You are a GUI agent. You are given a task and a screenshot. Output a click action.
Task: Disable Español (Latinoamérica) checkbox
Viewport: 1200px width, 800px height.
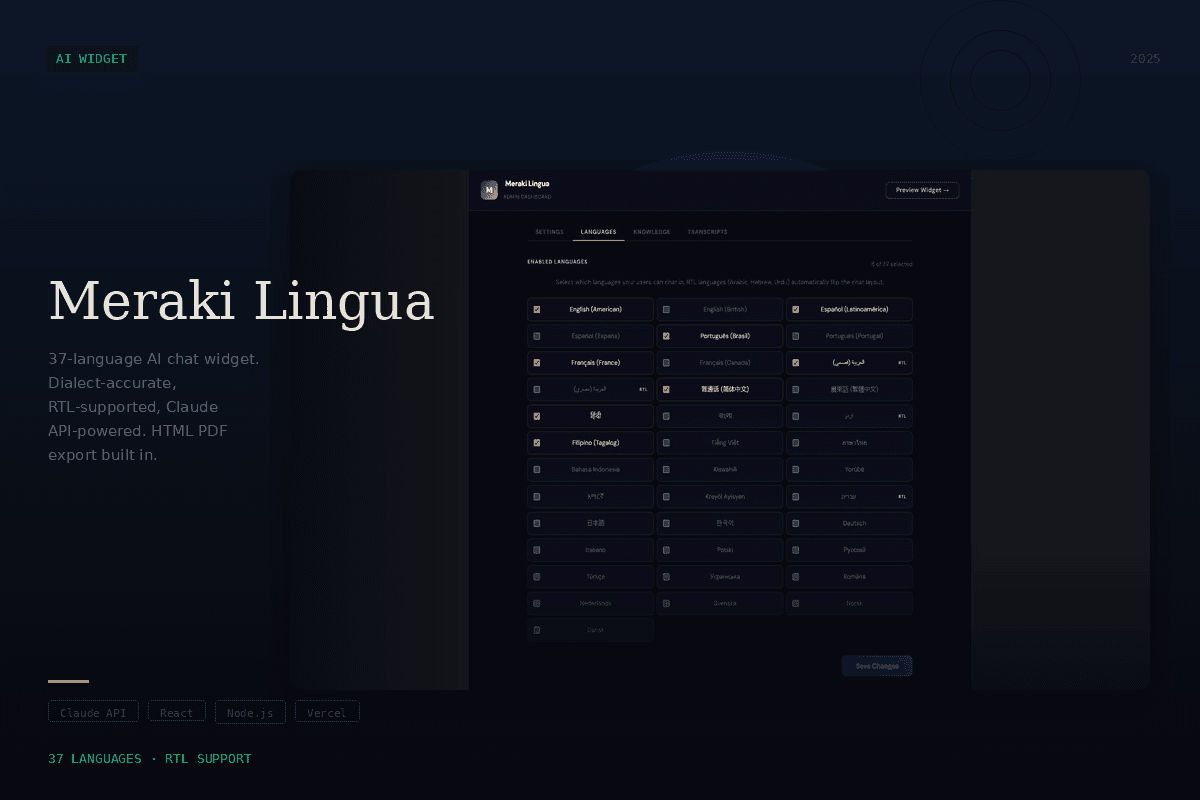point(795,310)
